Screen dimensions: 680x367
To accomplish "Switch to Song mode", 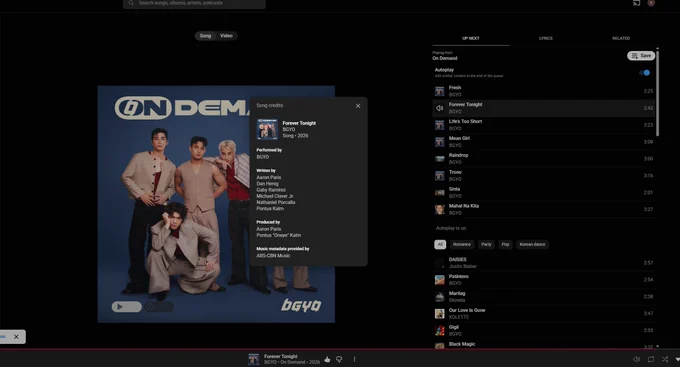I will click(206, 36).
